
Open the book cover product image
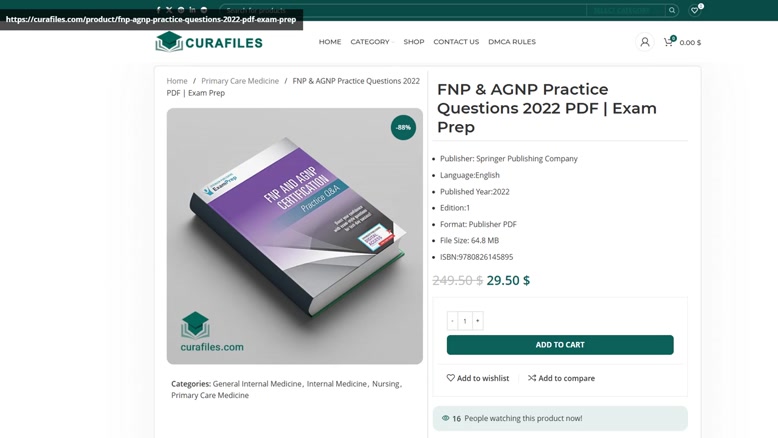coord(295,236)
